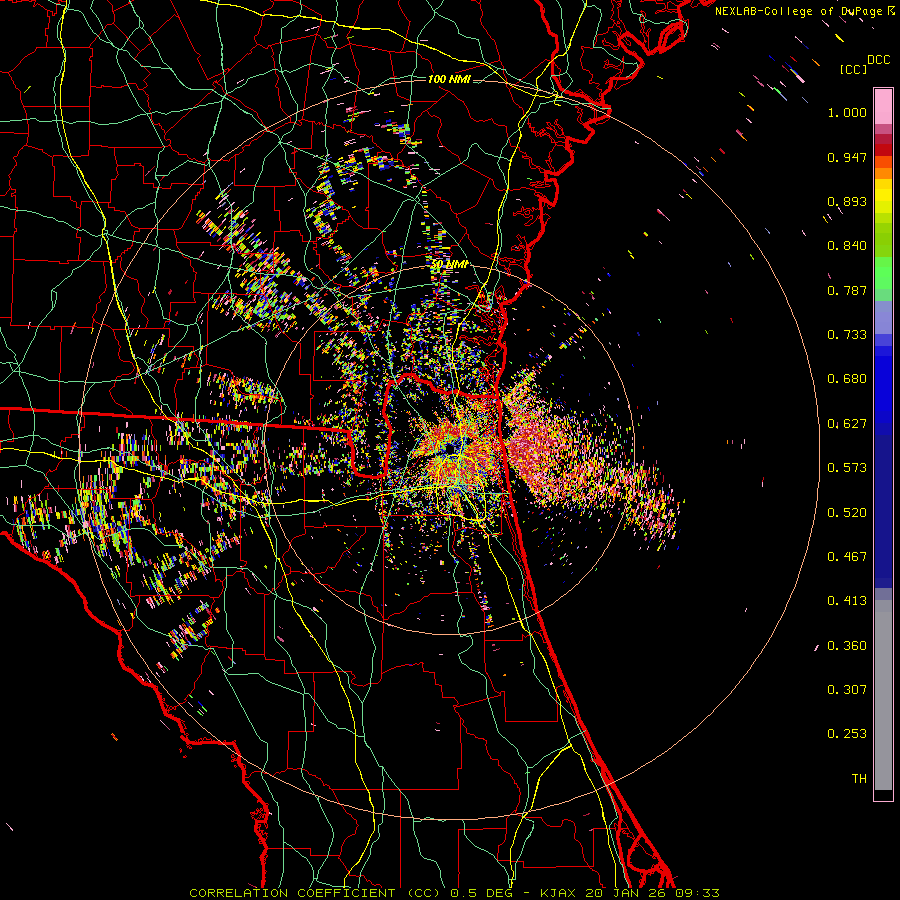Click the pink swatch atop the color bar
This screenshot has height=900, width=900.
883,106
